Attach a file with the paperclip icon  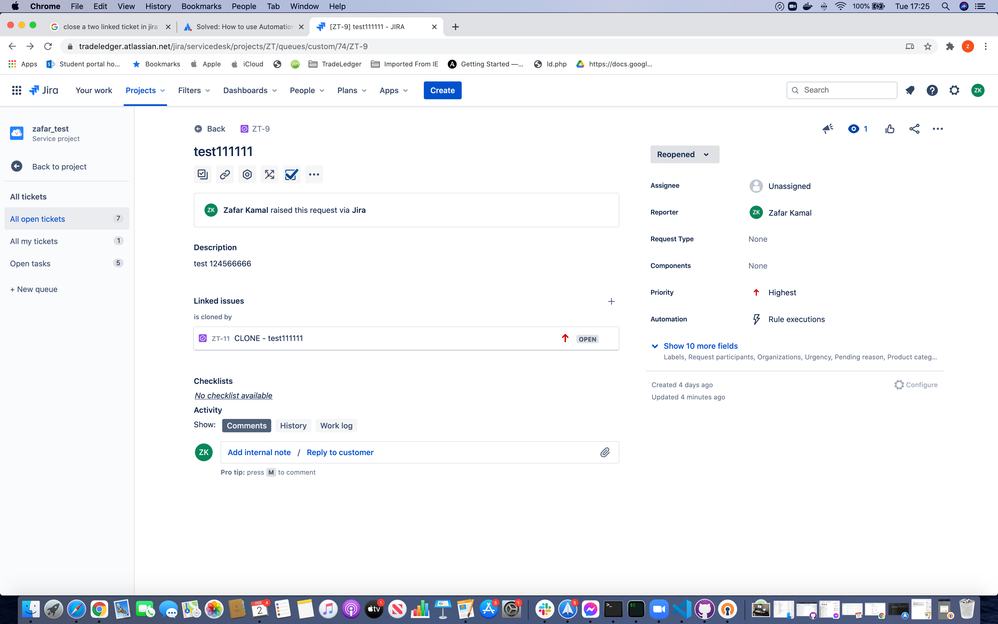pyautogui.click(x=605, y=452)
